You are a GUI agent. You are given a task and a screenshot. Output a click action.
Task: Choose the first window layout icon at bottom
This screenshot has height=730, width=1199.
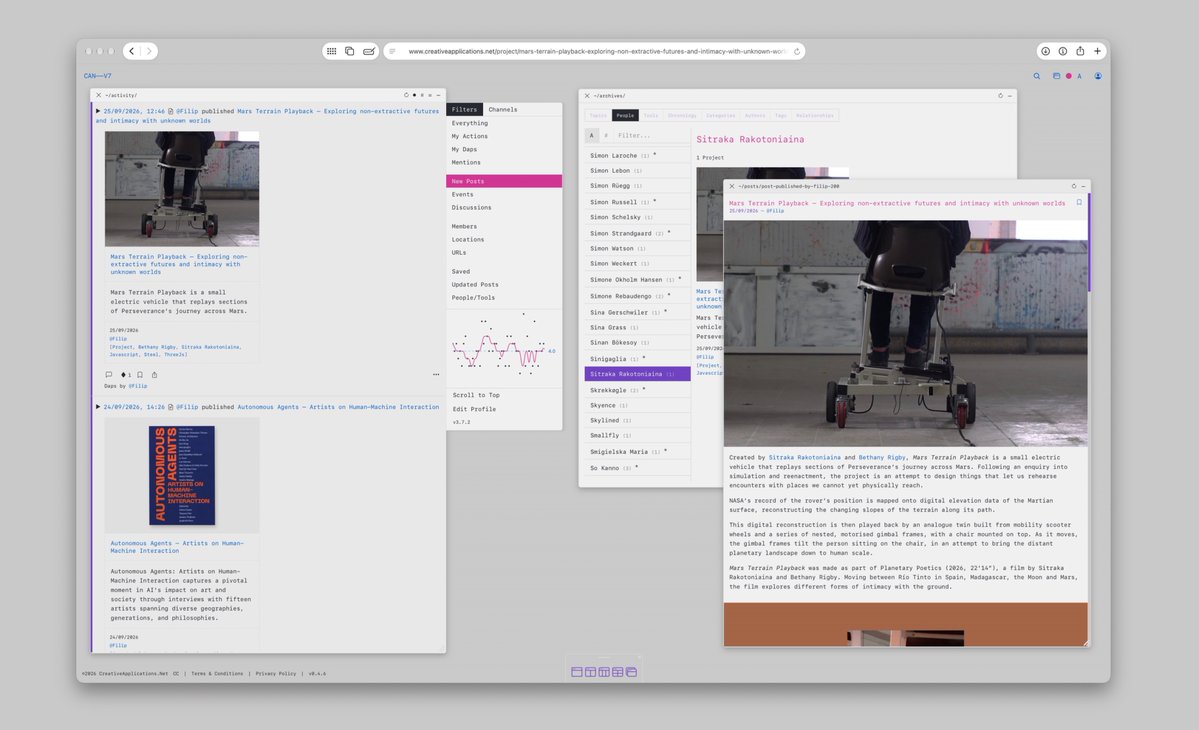click(x=577, y=672)
